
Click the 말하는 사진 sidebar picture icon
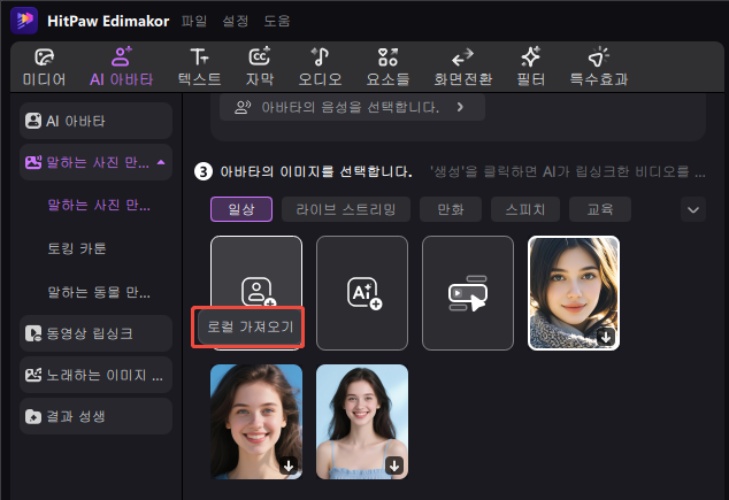(33, 162)
